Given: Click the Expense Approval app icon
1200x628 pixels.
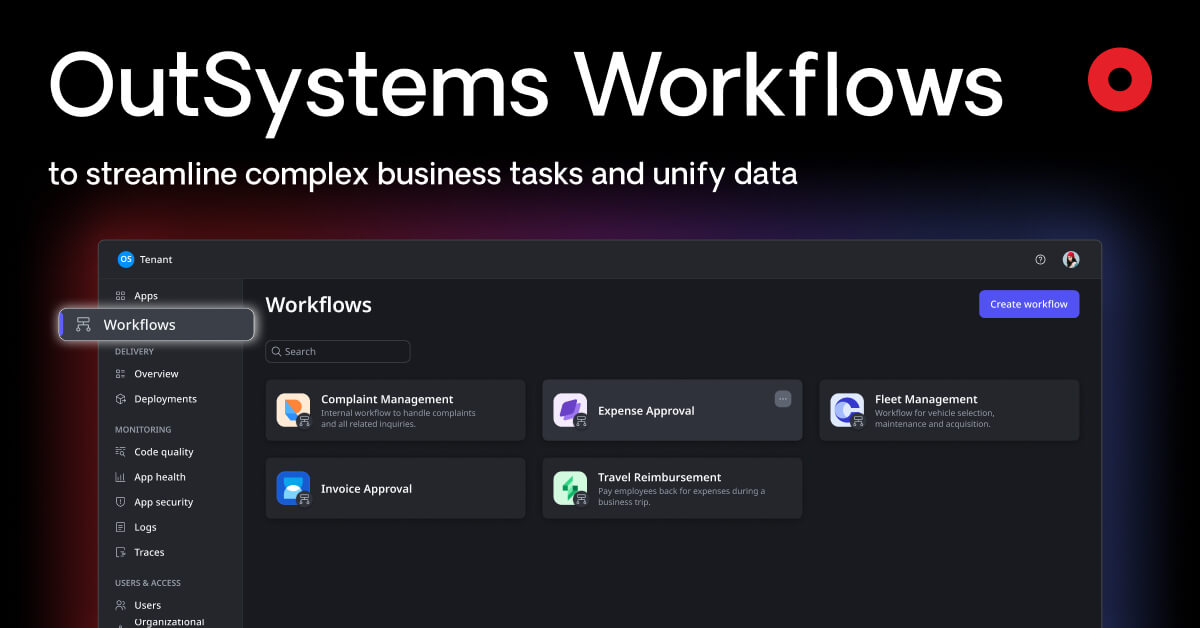Looking at the screenshot, I should (570, 410).
